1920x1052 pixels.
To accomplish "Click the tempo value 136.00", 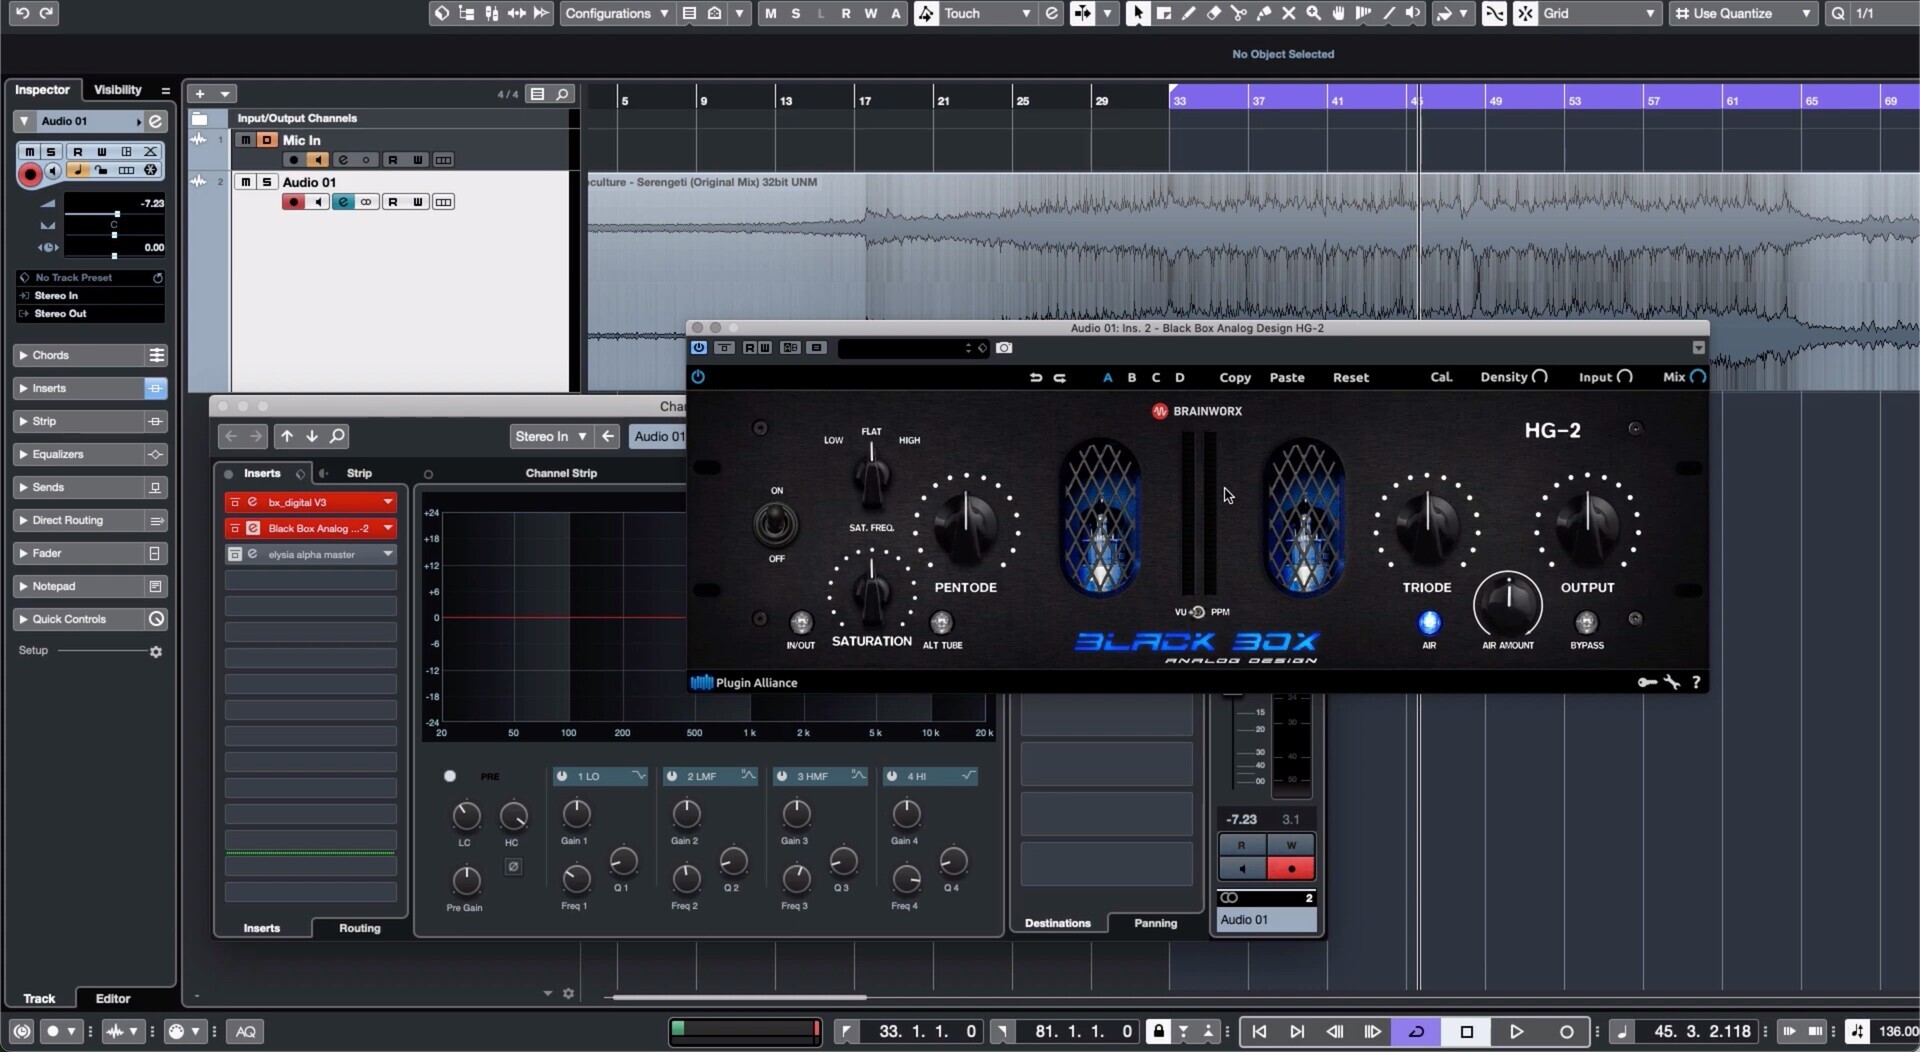I will click(1898, 1031).
